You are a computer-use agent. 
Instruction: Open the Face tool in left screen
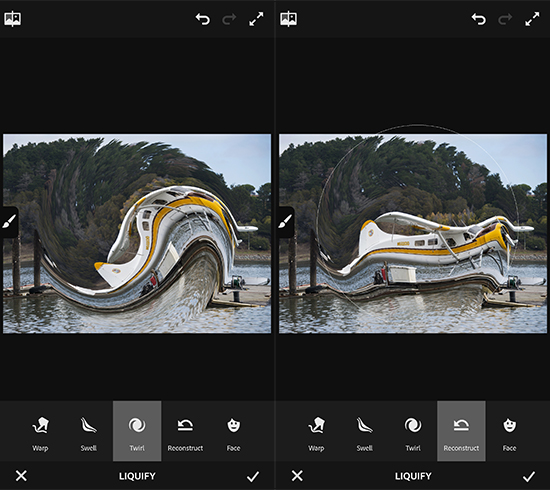tap(234, 432)
